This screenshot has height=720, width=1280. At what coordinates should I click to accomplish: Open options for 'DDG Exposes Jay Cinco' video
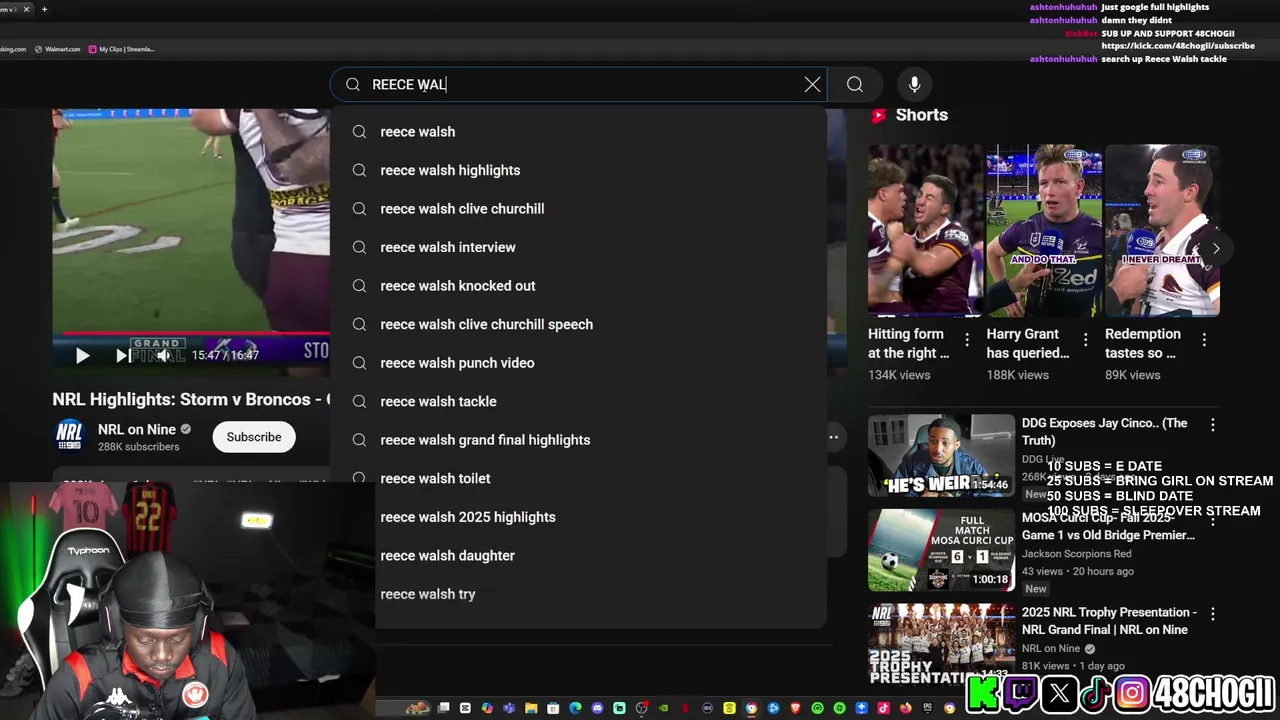[x=1213, y=425]
